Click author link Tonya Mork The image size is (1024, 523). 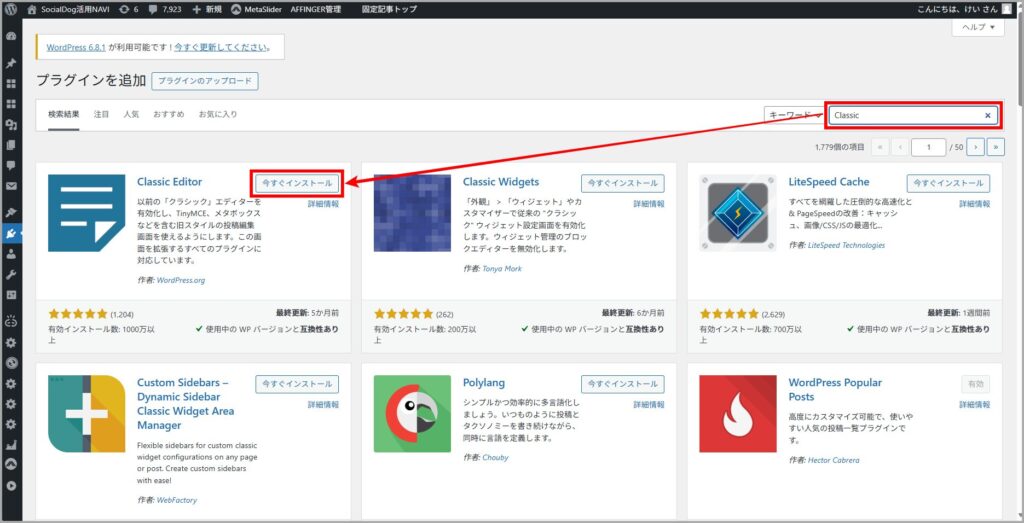click(x=502, y=268)
